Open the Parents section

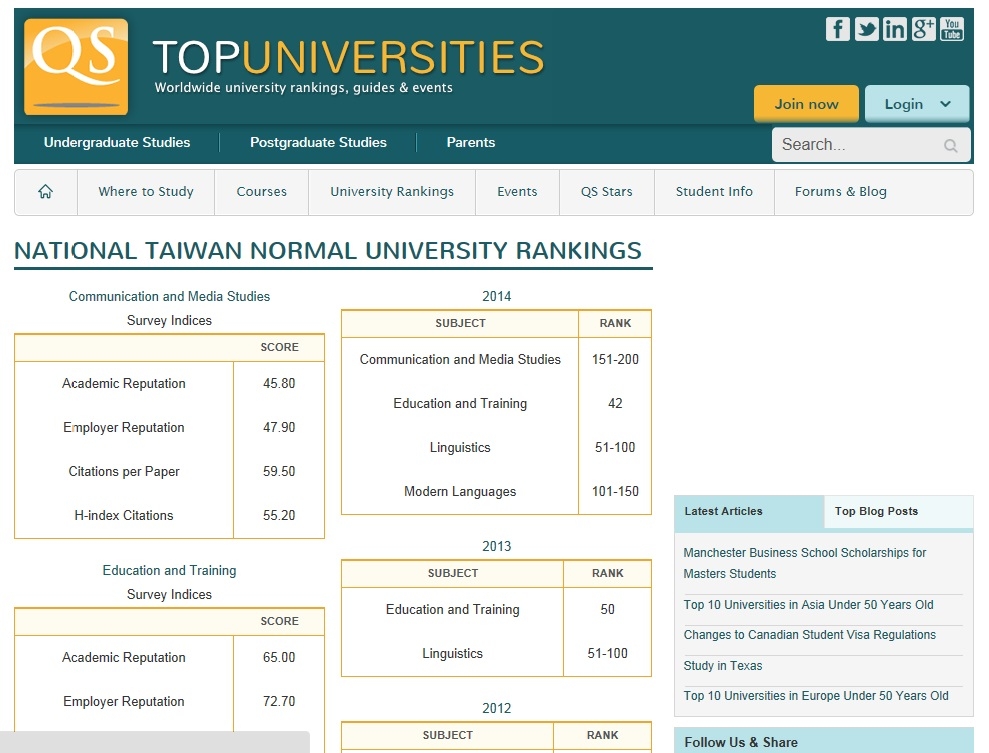[471, 143]
